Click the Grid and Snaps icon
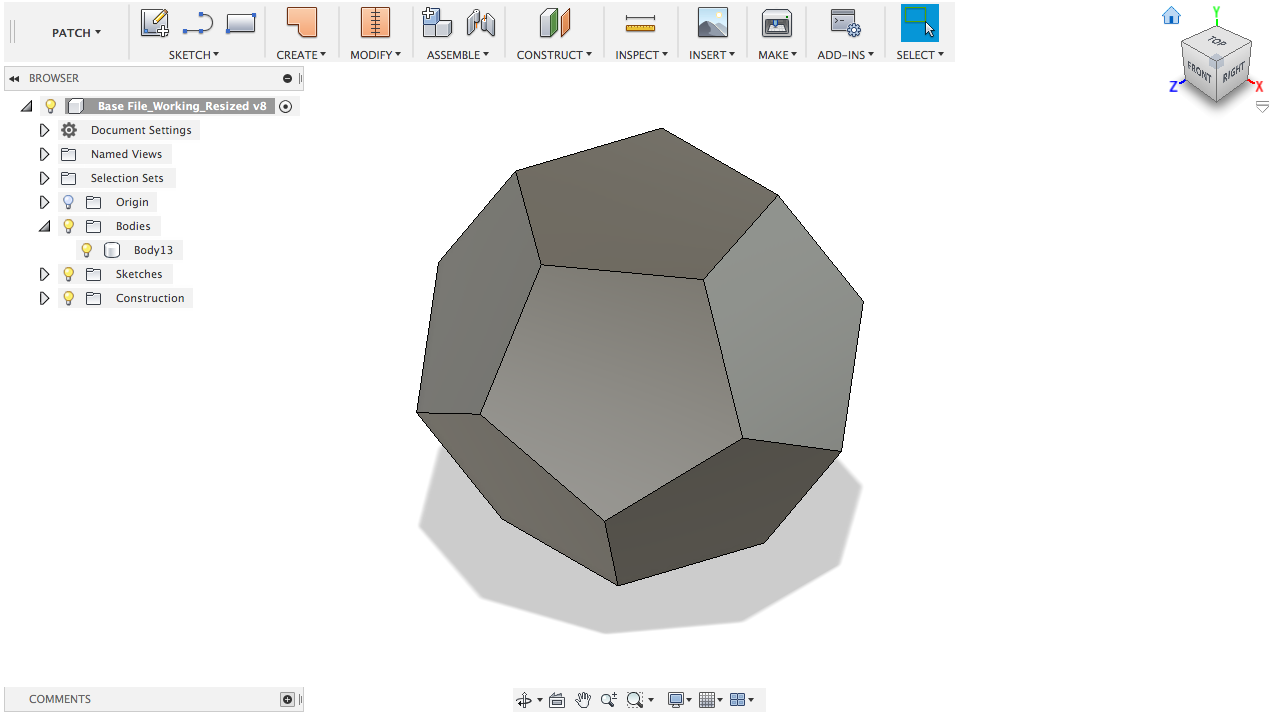Viewport: 1280px width, 715px height. coord(707,700)
